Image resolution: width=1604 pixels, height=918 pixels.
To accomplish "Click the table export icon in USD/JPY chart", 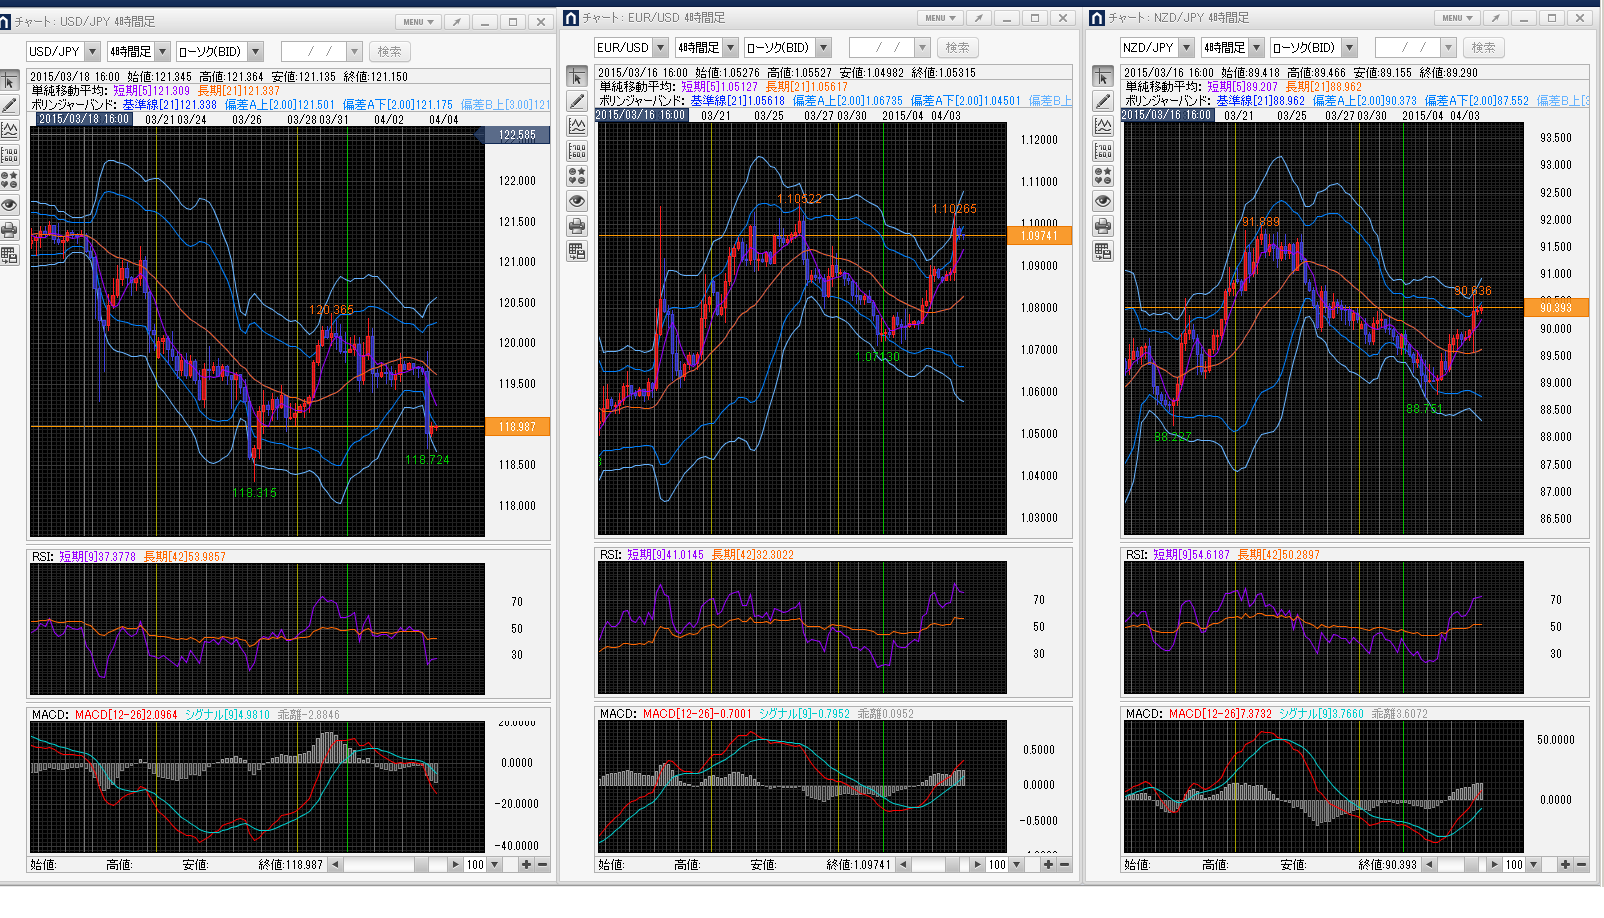I will click(10, 255).
